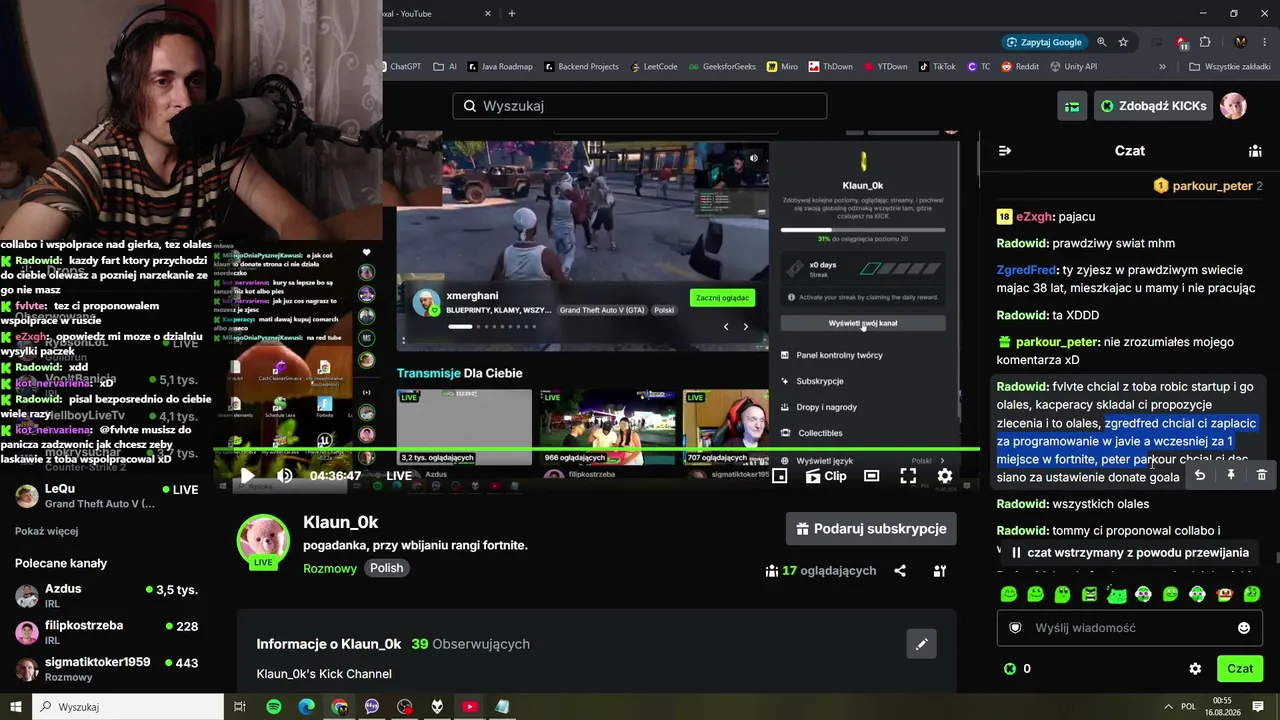Open the Windows notification center
The image size is (1280, 720).
[x=1258, y=707]
